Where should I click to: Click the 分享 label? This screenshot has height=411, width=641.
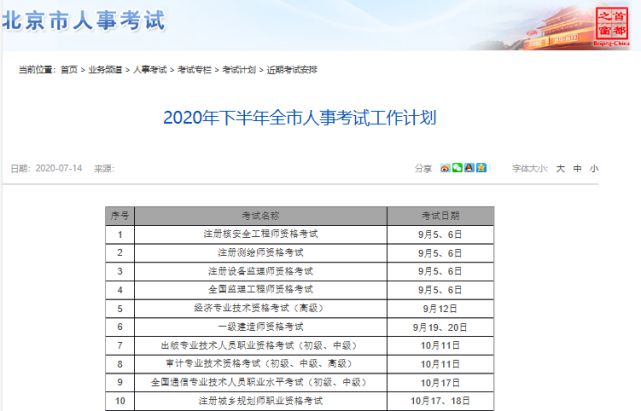[x=423, y=168]
